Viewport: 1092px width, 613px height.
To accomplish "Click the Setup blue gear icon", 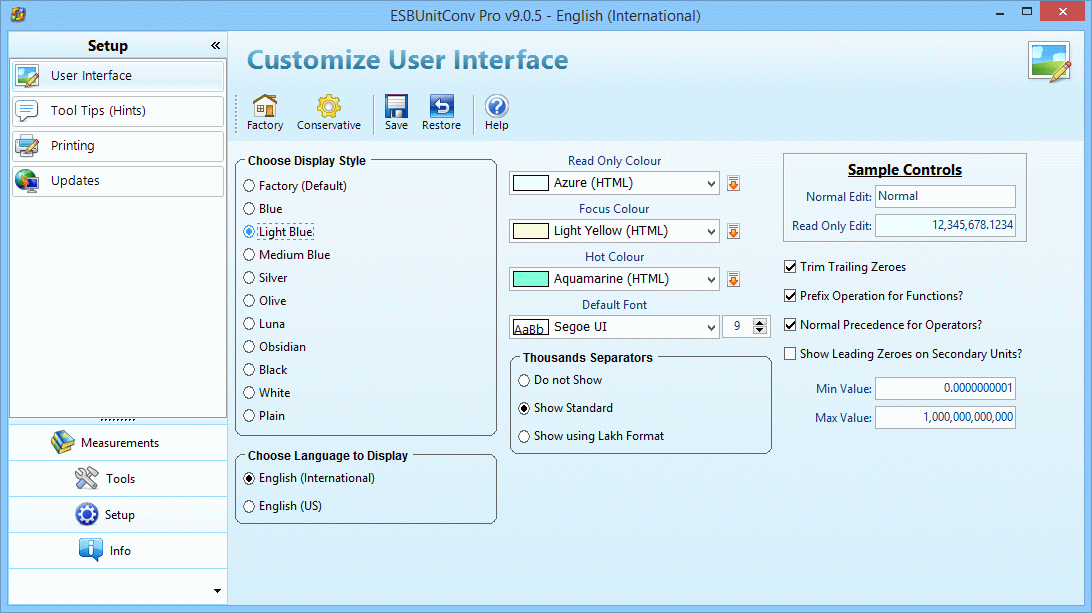I will coord(86,514).
